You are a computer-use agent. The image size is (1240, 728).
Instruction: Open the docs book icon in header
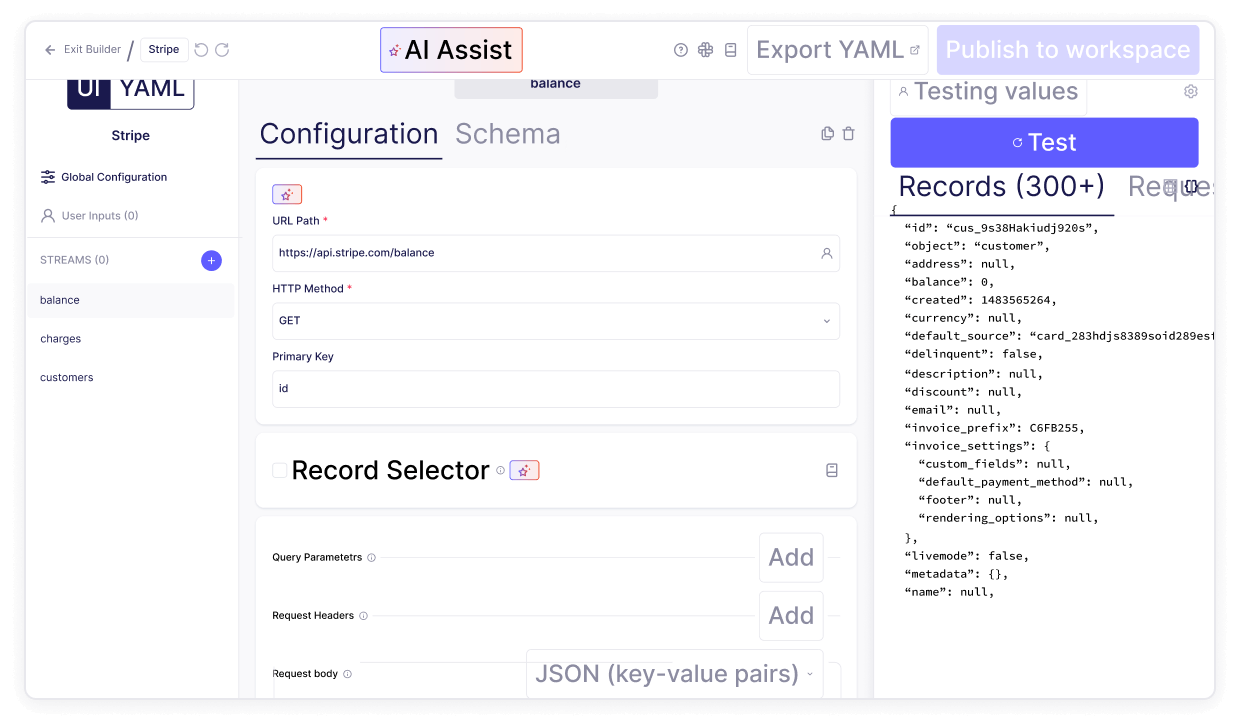coord(731,50)
